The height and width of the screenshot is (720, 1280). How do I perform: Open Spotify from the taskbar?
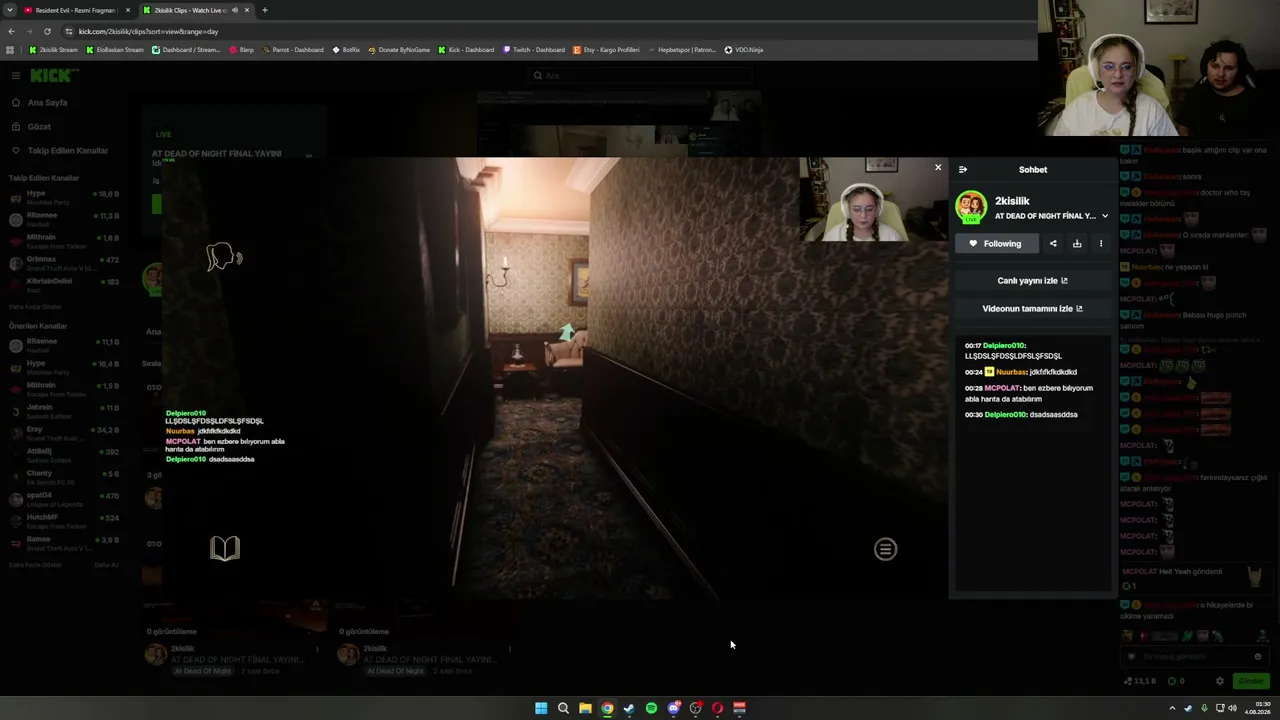tap(651, 708)
